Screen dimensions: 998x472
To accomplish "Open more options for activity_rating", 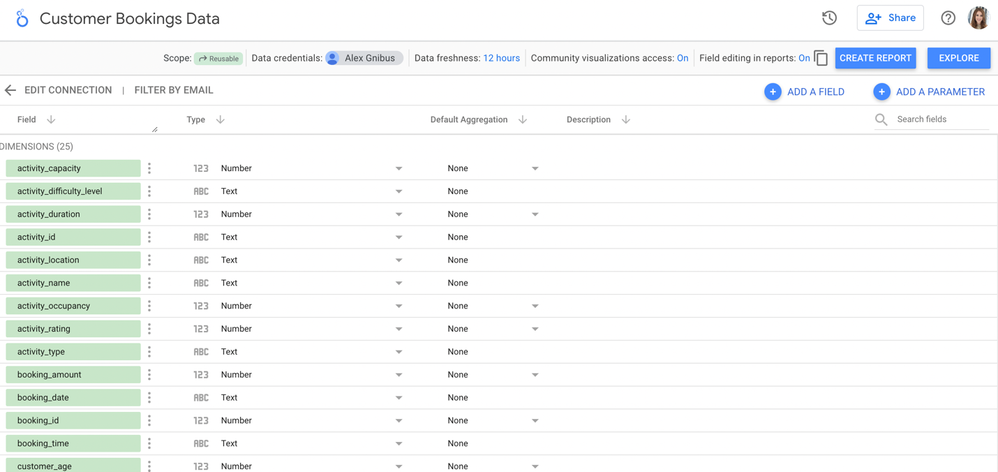I will pyautogui.click(x=149, y=328).
